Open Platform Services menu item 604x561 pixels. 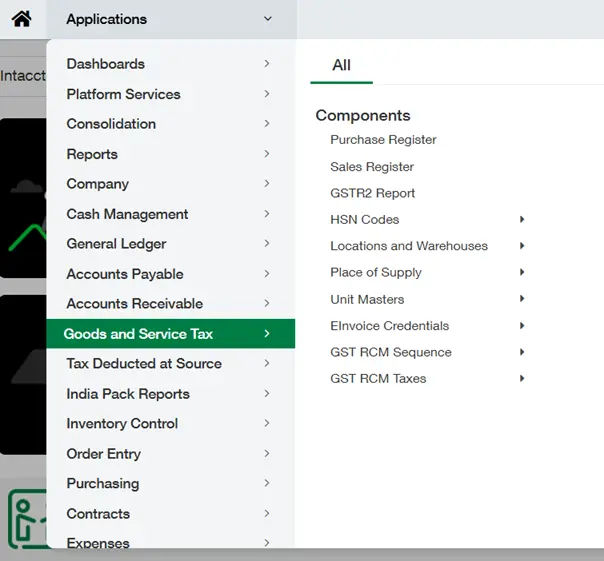pyautogui.click(x=123, y=94)
